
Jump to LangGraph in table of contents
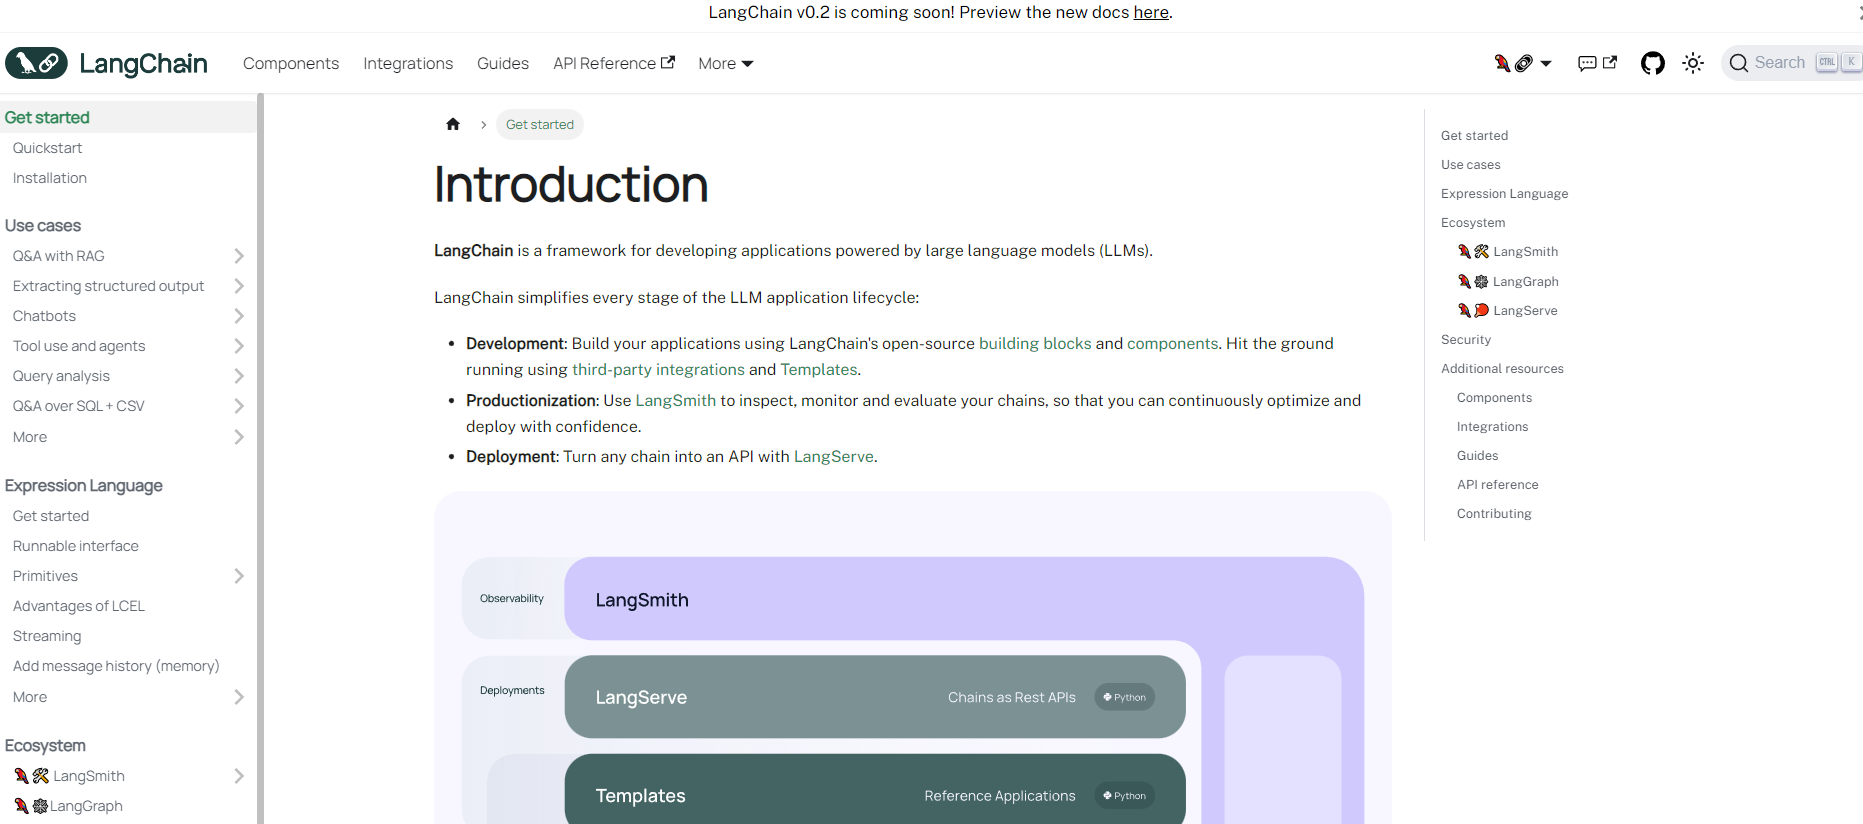(1508, 282)
